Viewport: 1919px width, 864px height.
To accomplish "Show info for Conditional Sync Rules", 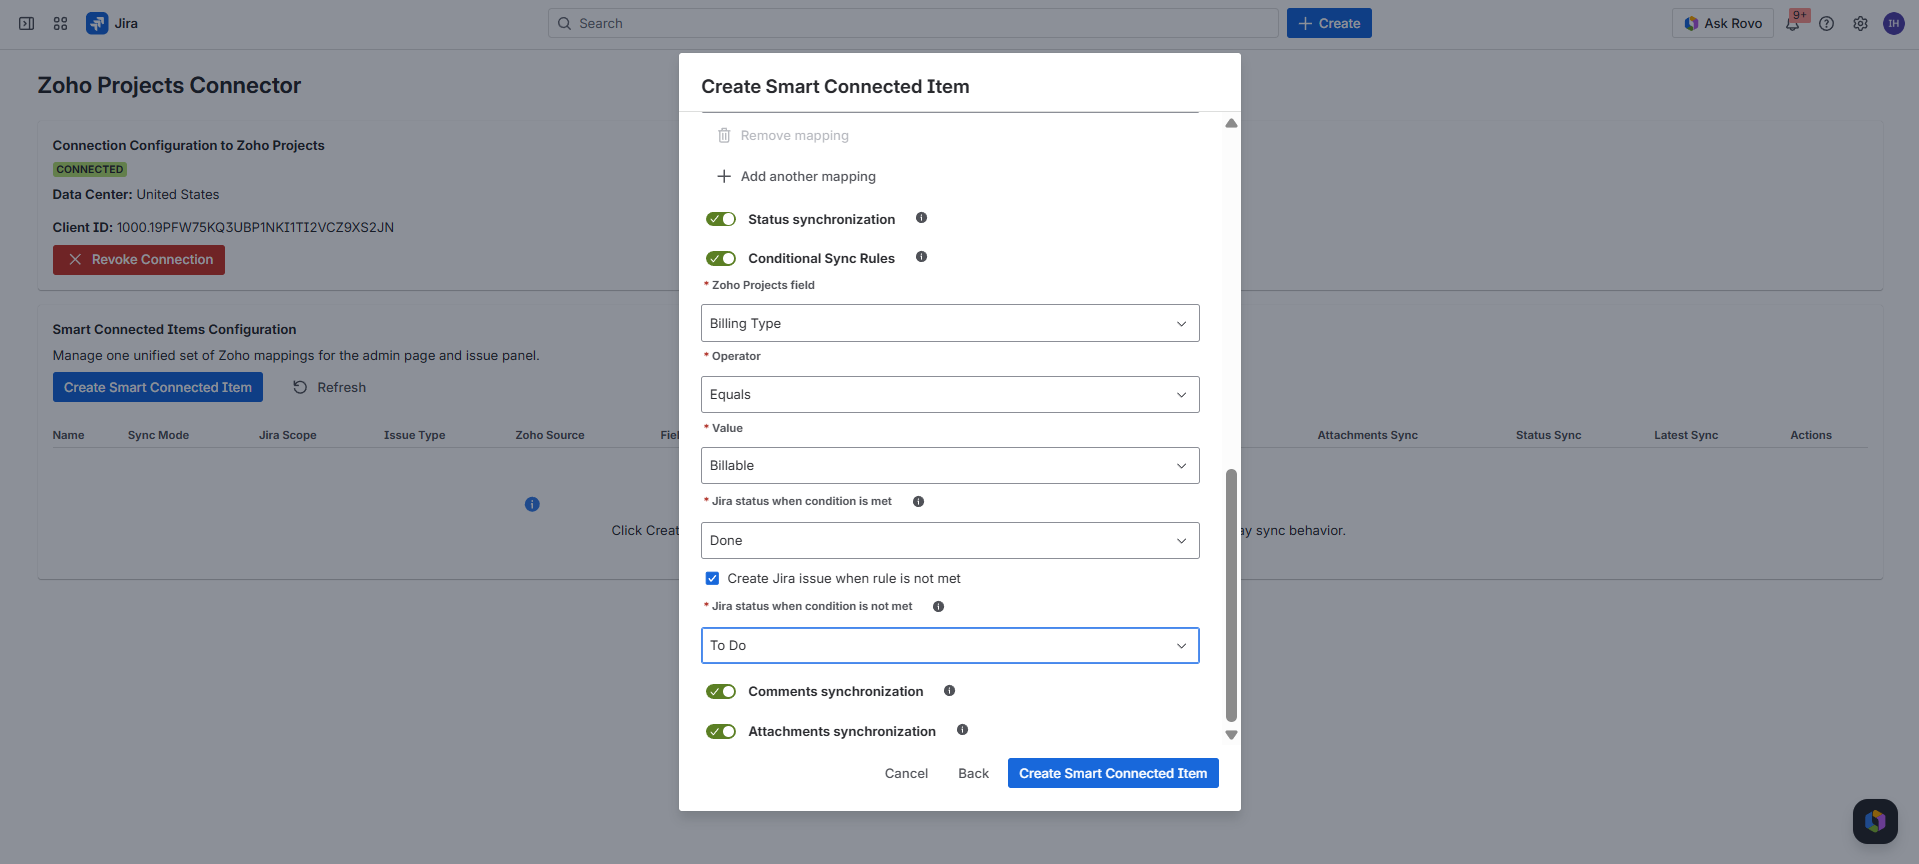I will [921, 257].
